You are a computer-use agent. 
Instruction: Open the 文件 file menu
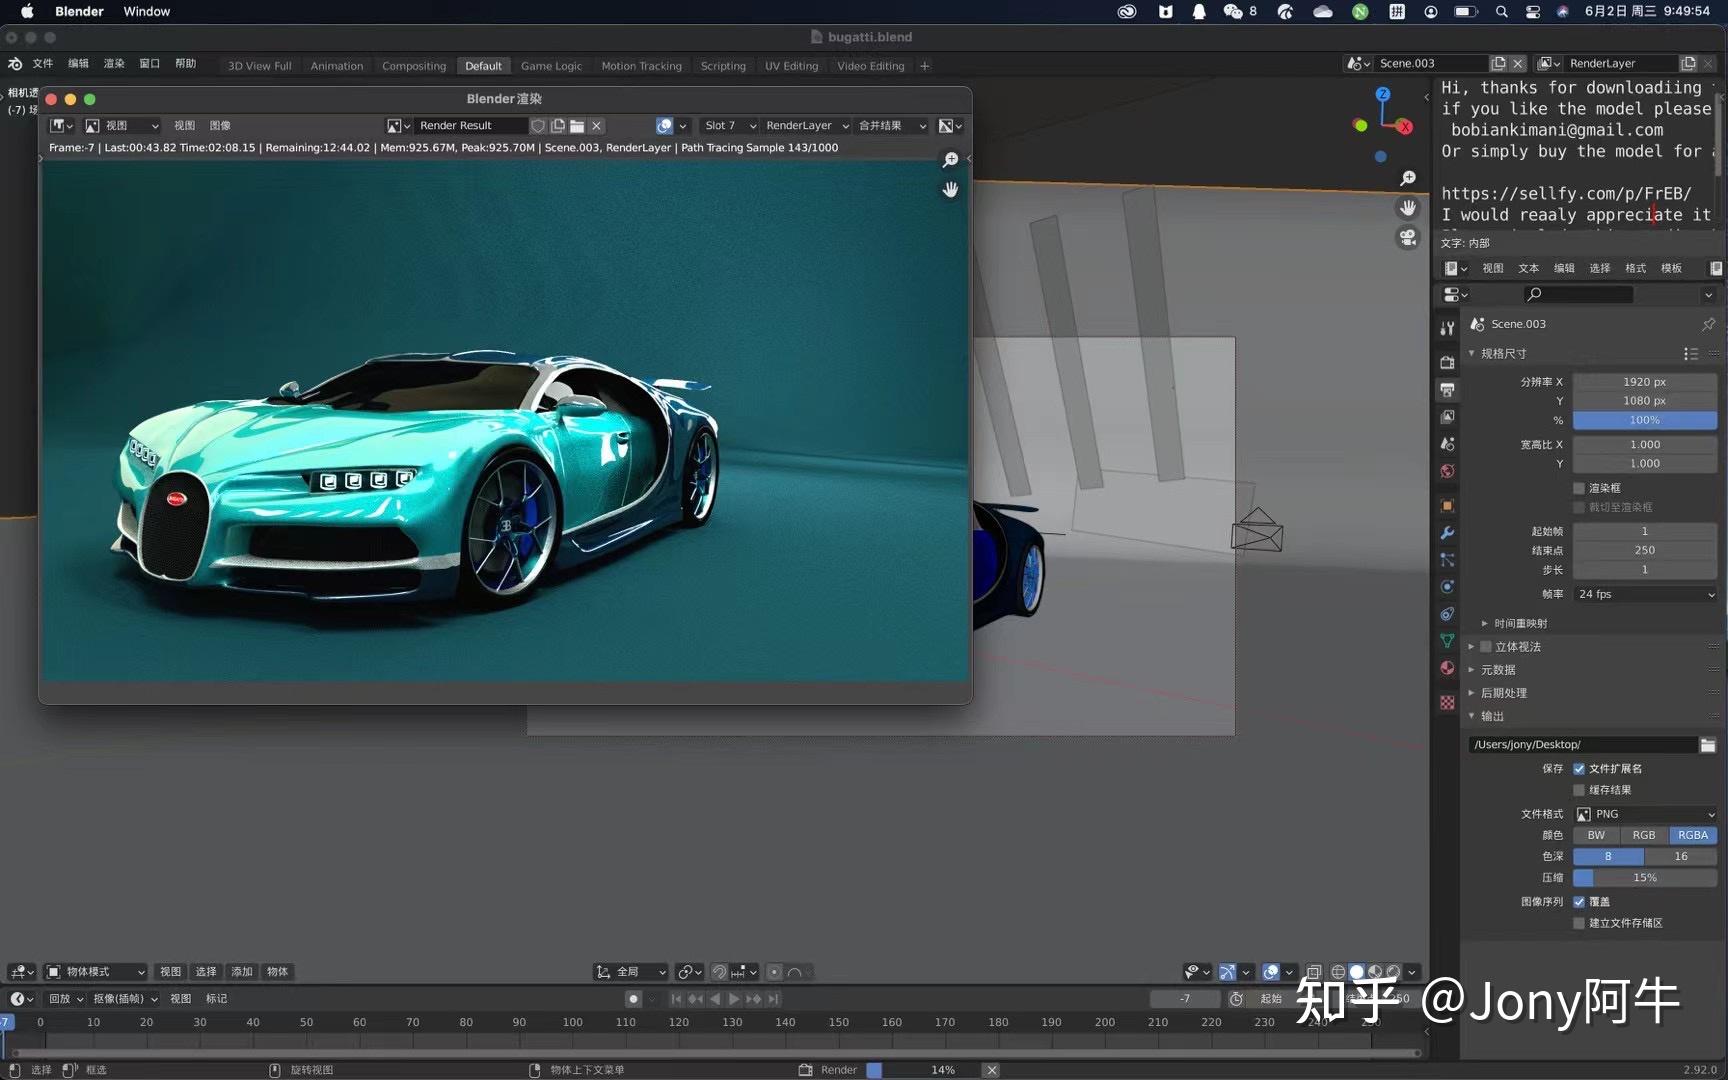tap(43, 64)
